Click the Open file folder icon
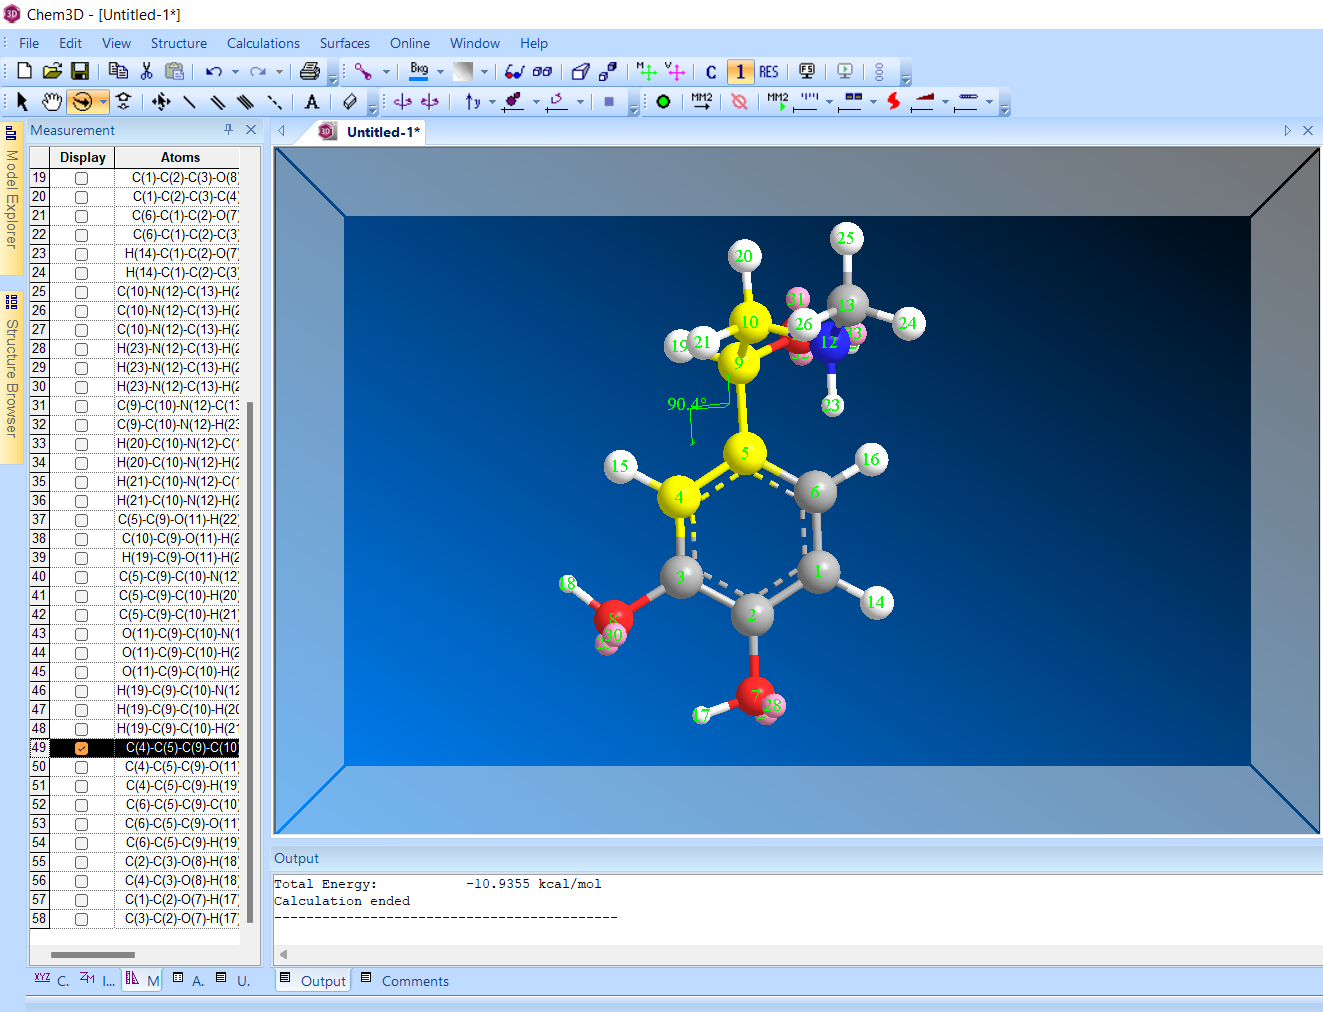 point(52,71)
